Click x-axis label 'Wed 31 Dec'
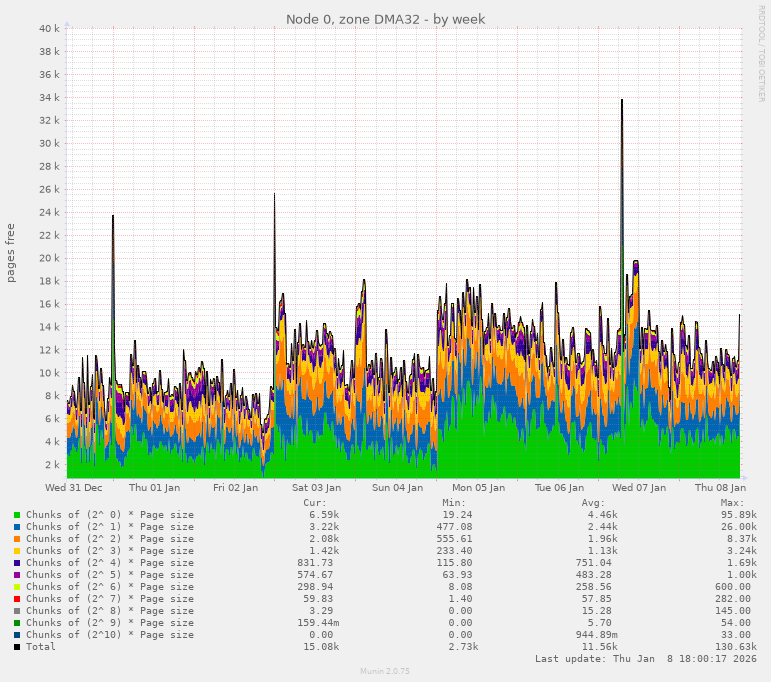This screenshot has height=682, width=771. (74, 488)
